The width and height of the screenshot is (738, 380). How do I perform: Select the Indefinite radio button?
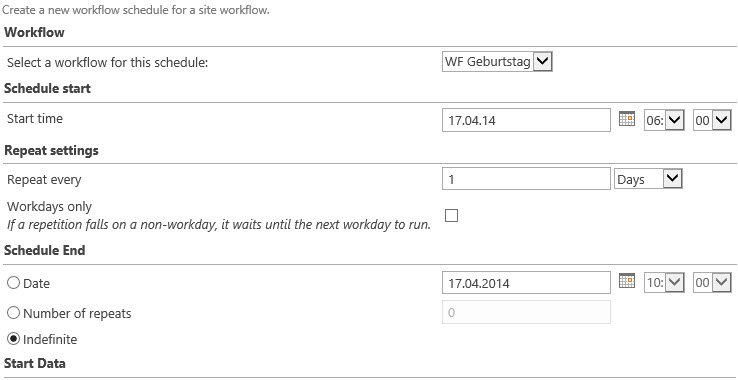(x=14, y=339)
